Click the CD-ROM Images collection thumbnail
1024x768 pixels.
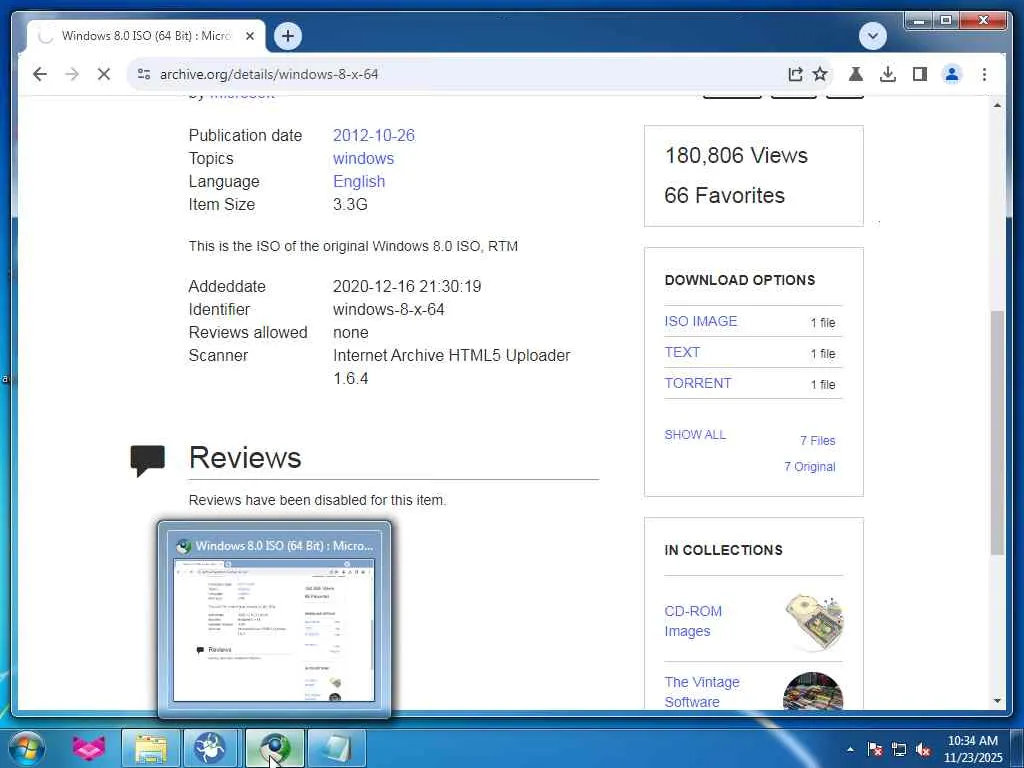coord(813,622)
